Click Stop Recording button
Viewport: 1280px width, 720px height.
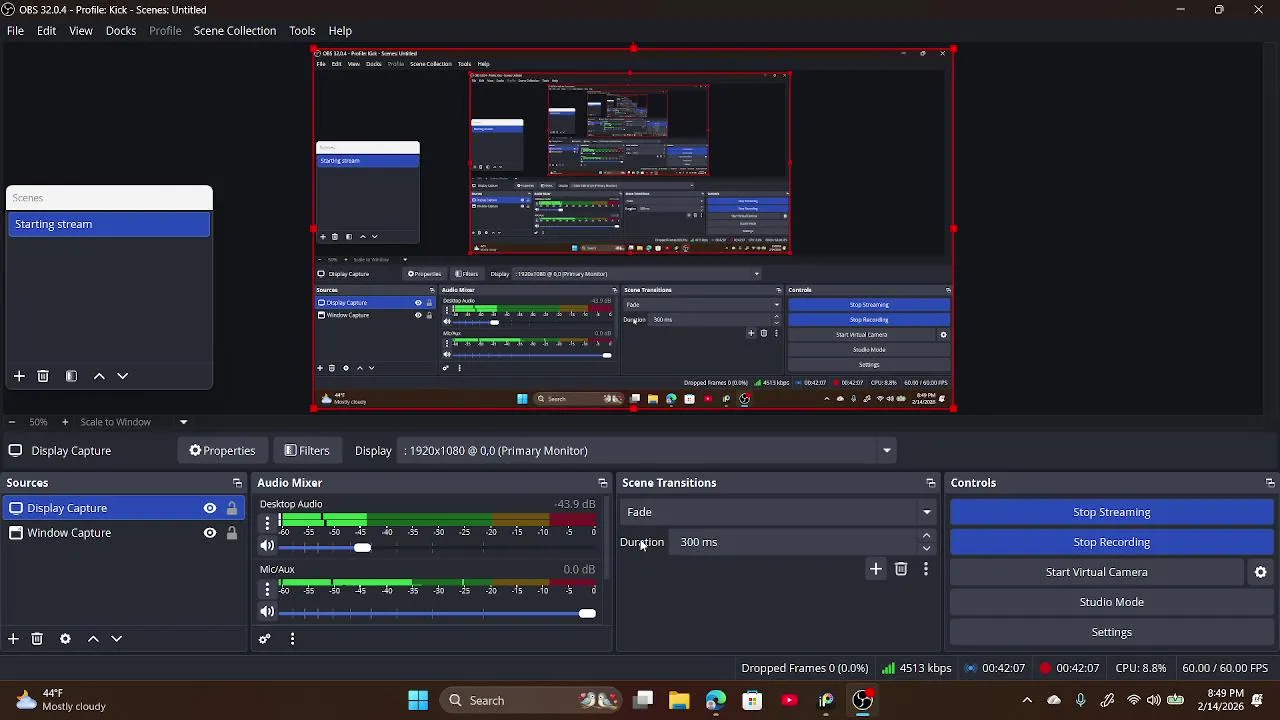(x=1111, y=542)
